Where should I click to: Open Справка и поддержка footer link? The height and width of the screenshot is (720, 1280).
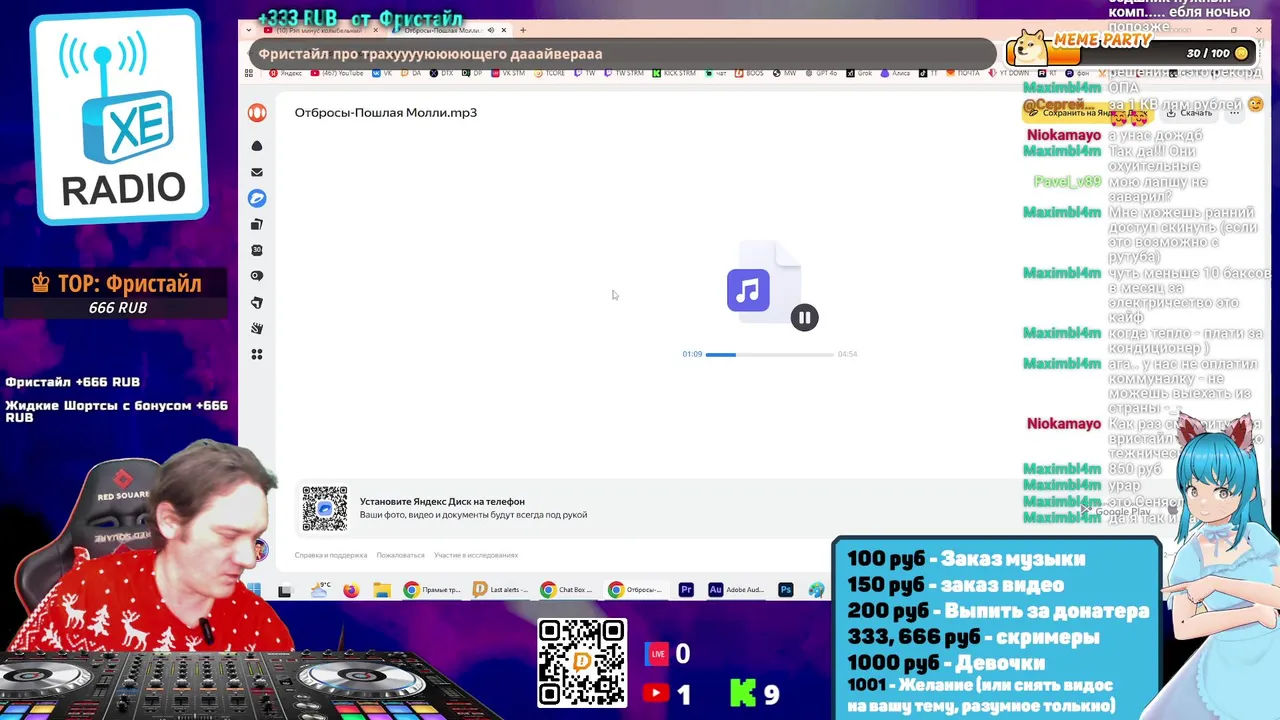point(331,555)
